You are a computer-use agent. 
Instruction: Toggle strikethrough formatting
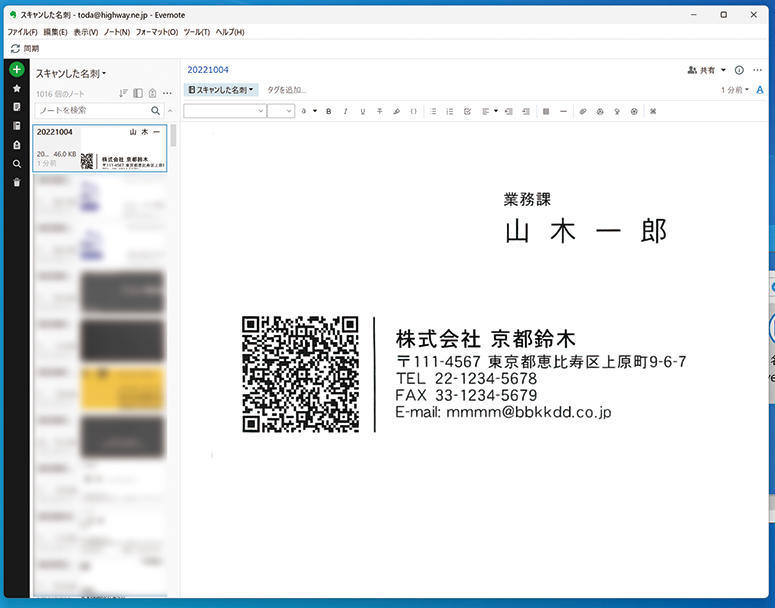tap(380, 112)
